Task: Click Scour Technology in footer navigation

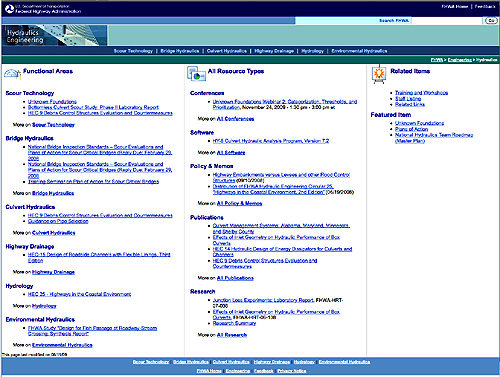Action: pyautogui.click(x=151, y=362)
